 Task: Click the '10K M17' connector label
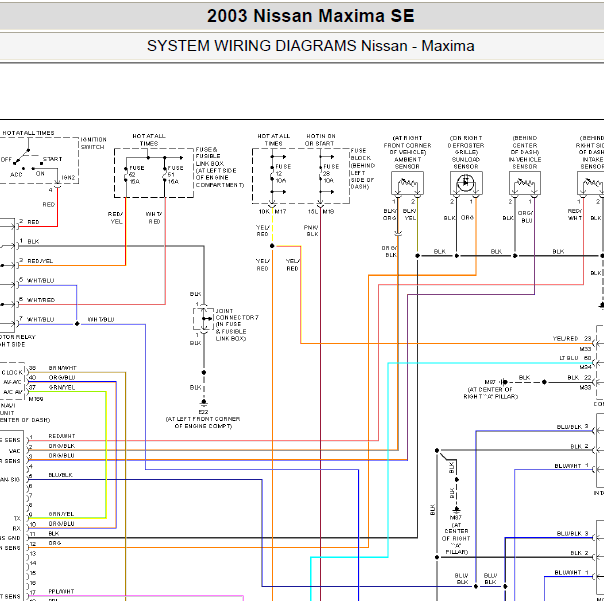click(x=272, y=212)
